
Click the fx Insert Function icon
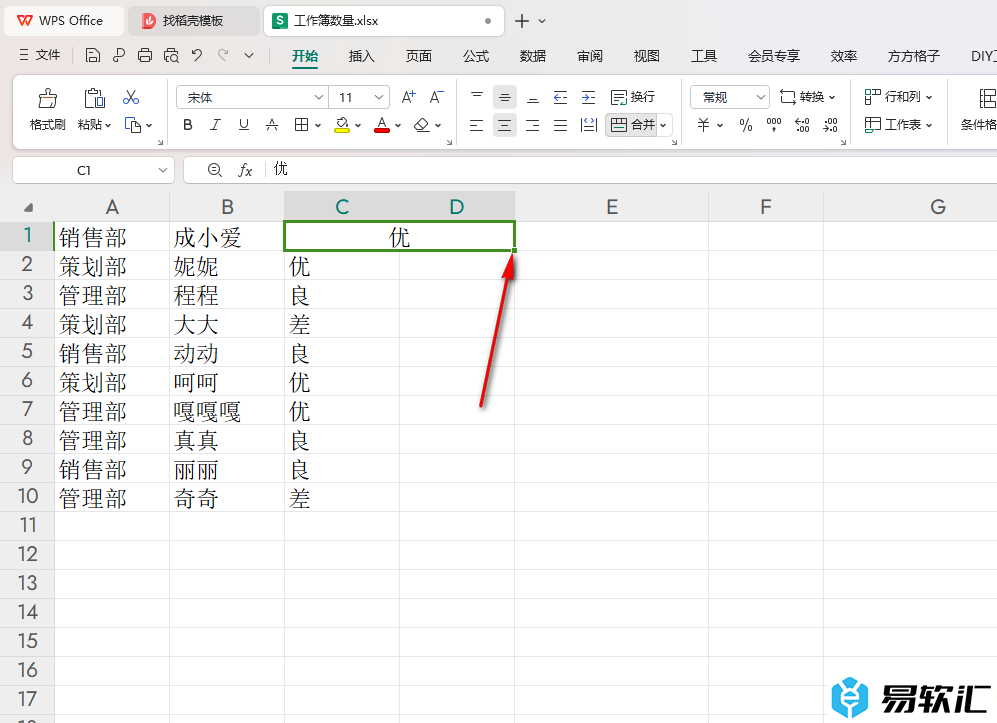pos(245,170)
